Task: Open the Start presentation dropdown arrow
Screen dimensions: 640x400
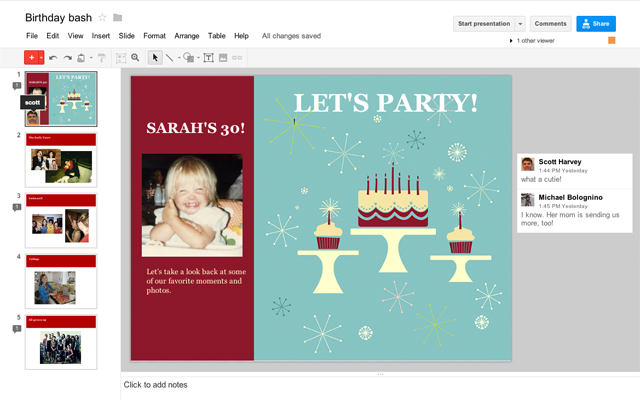Action: coord(520,24)
